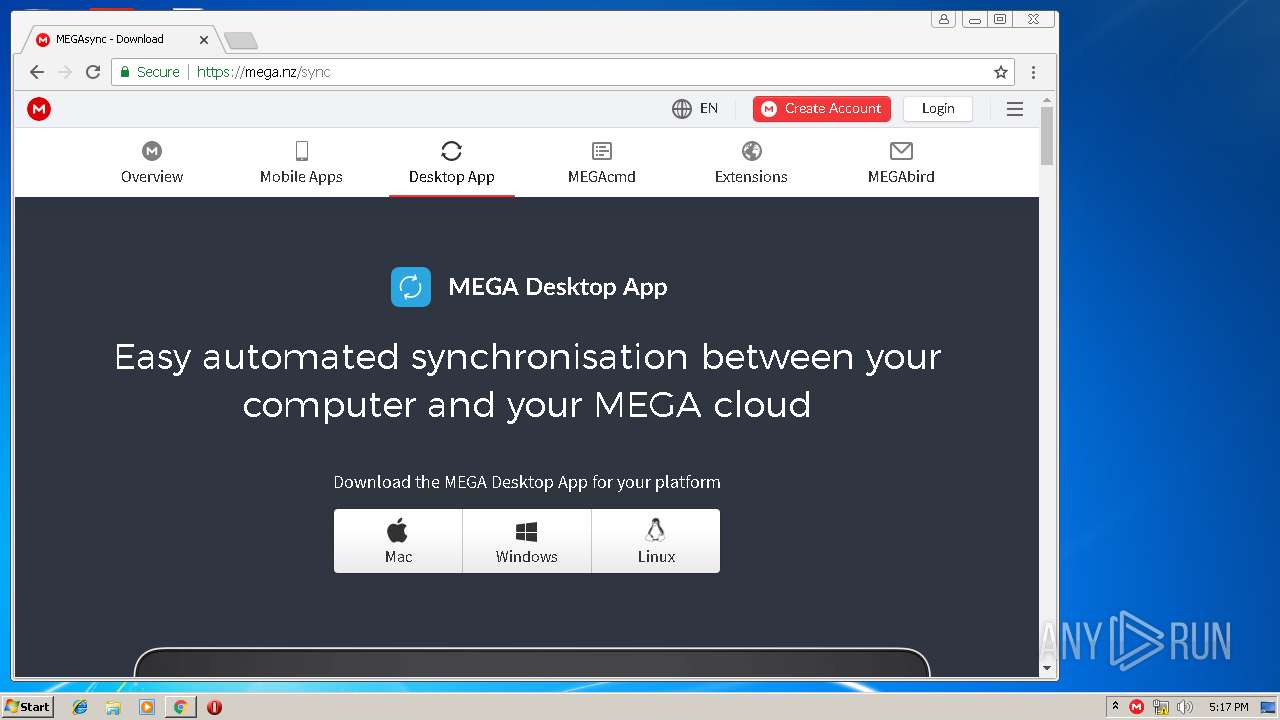1280x720 pixels.
Task: Open a new browser tab
Action: pyautogui.click(x=240, y=40)
